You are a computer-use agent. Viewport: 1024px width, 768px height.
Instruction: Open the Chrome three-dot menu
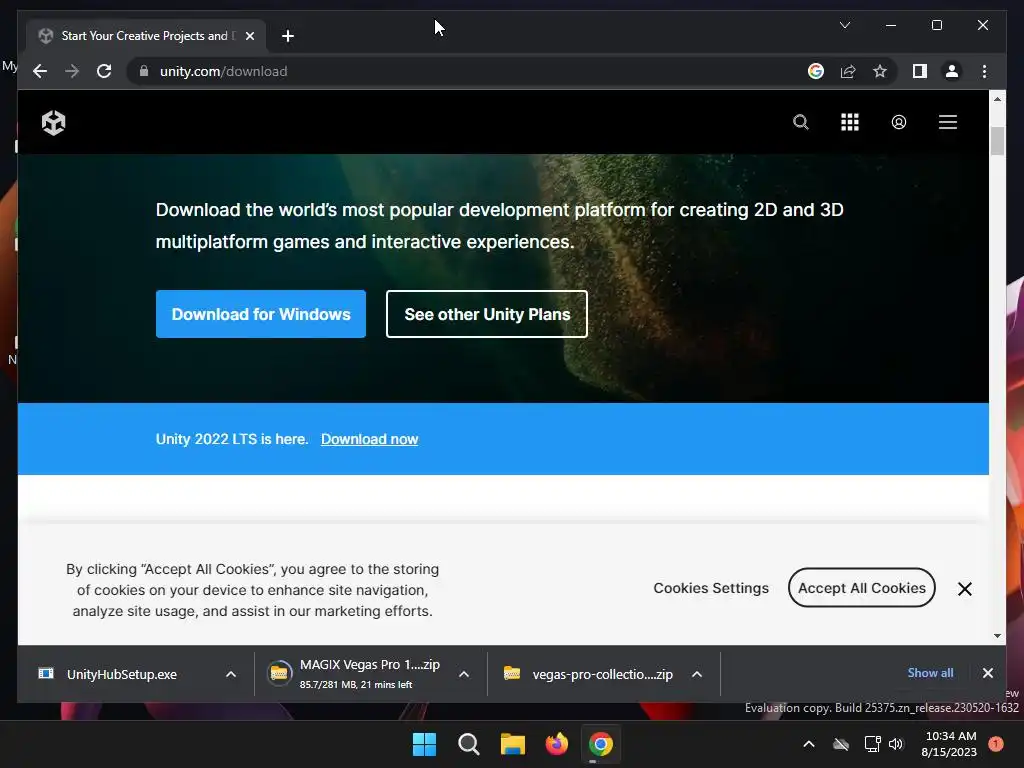tap(984, 71)
